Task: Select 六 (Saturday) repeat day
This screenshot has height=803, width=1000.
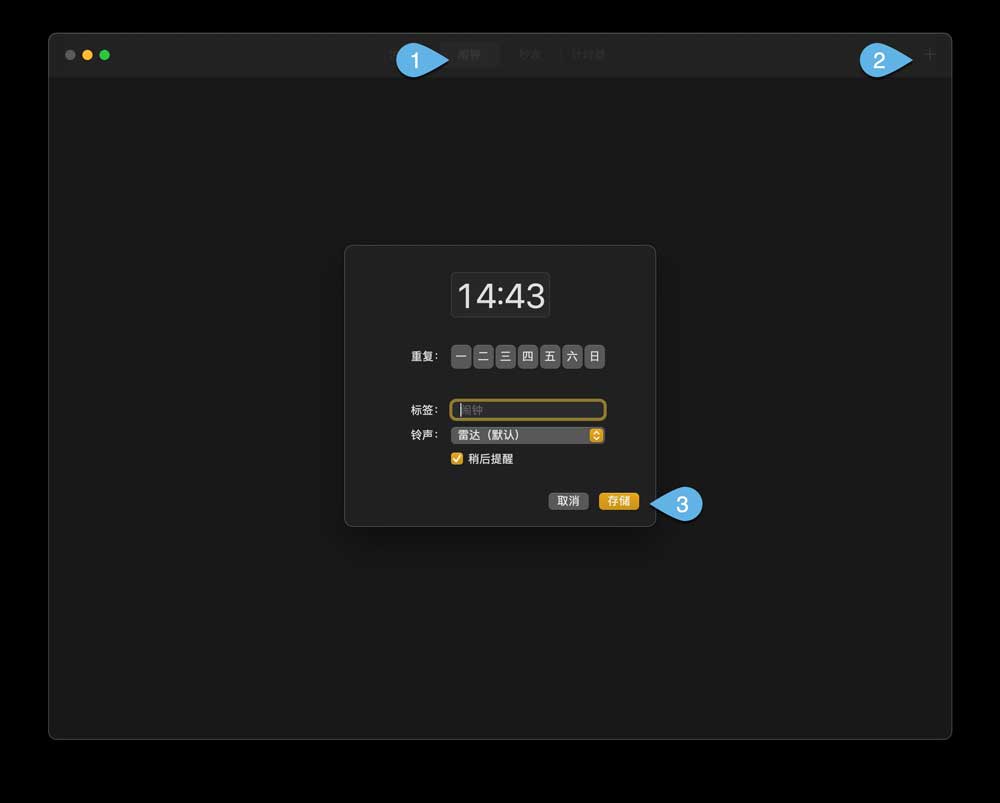Action: pyautogui.click(x=572, y=357)
